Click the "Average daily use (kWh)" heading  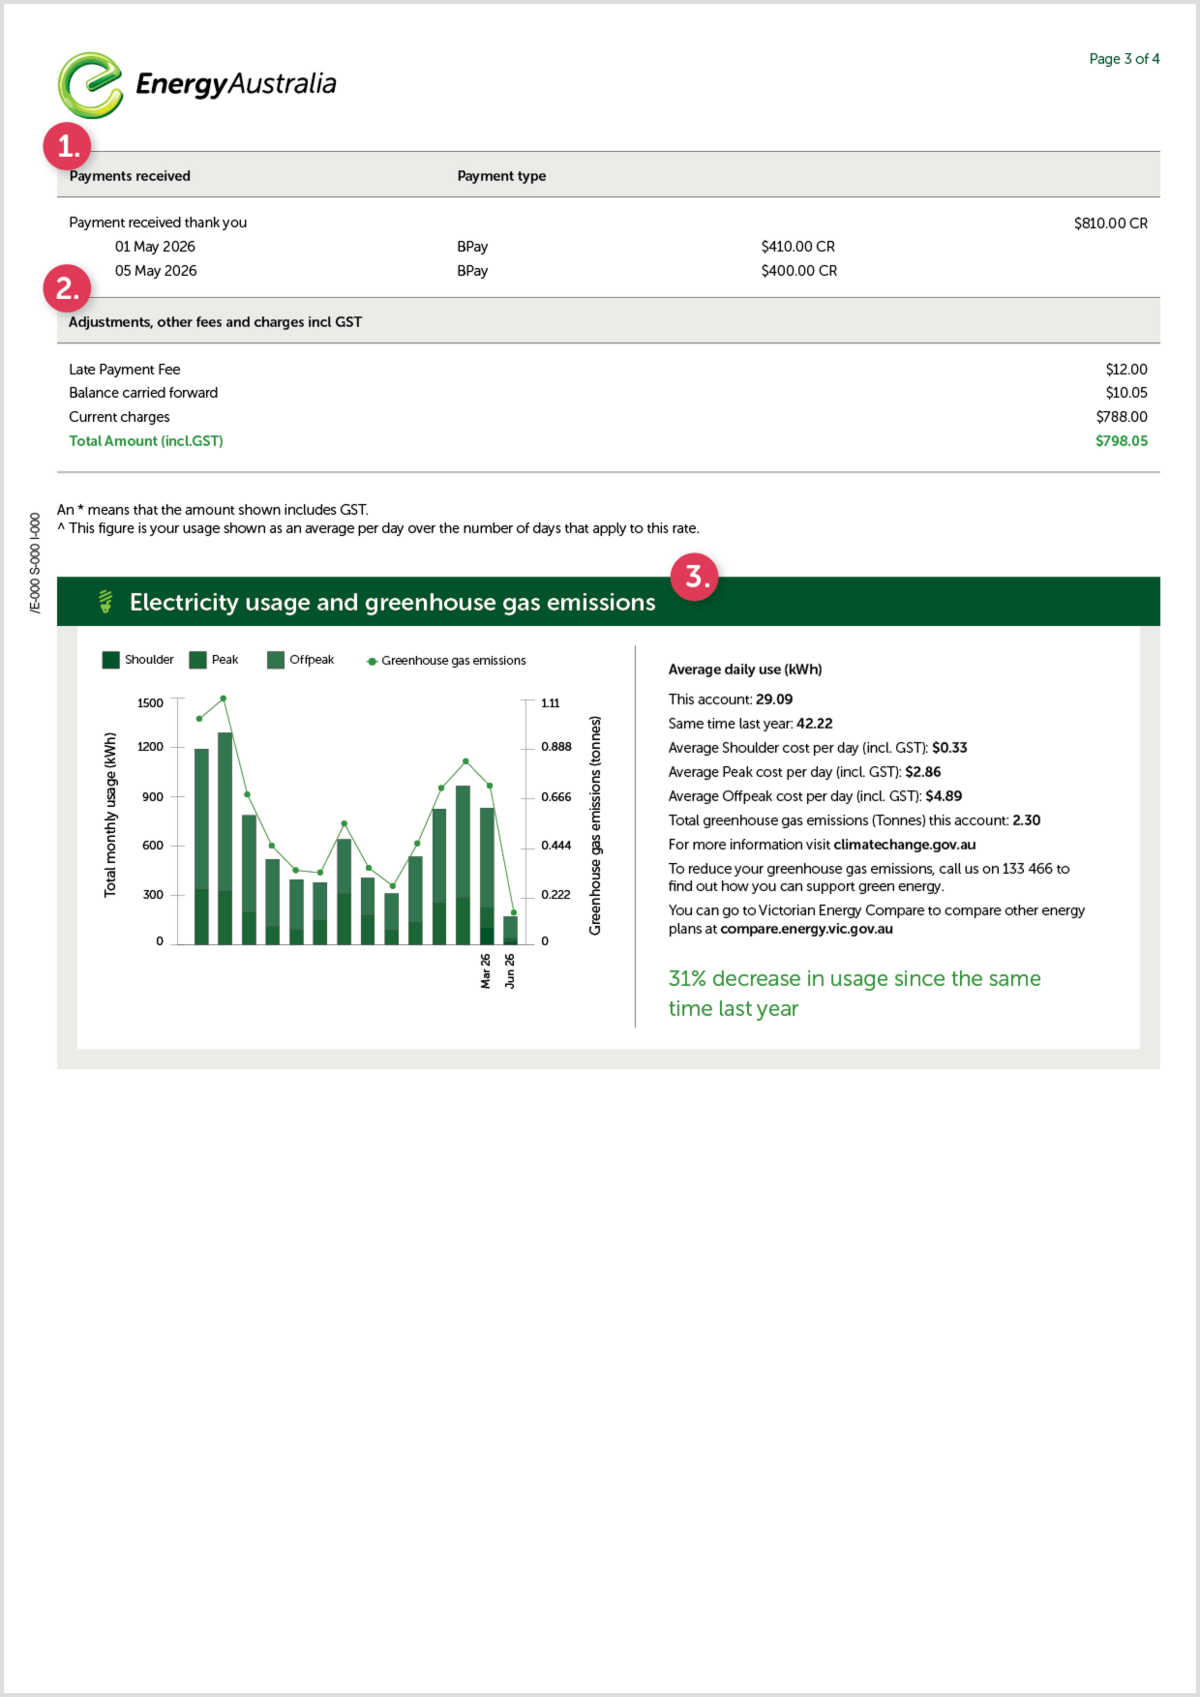(x=745, y=670)
